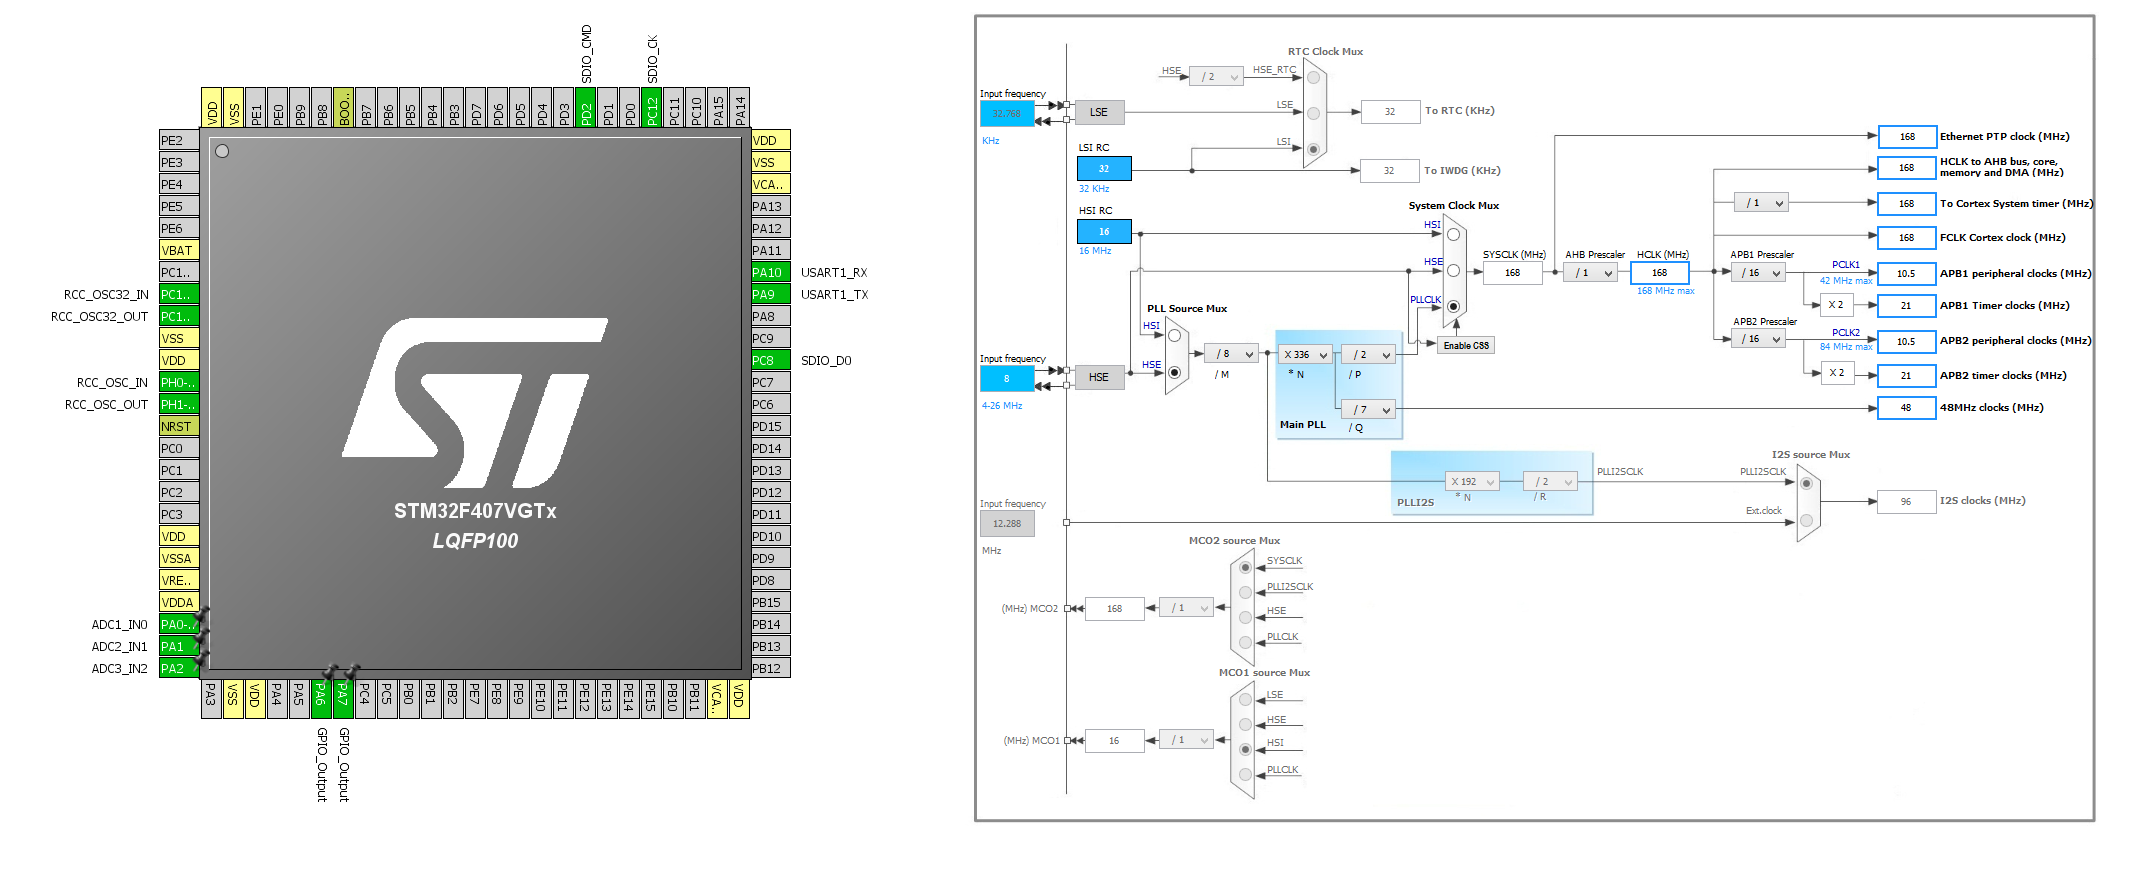This screenshot has height=872, width=2152.
Task: Select SYSCLK in the MCO2 source Mux
Action: (1245, 567)
